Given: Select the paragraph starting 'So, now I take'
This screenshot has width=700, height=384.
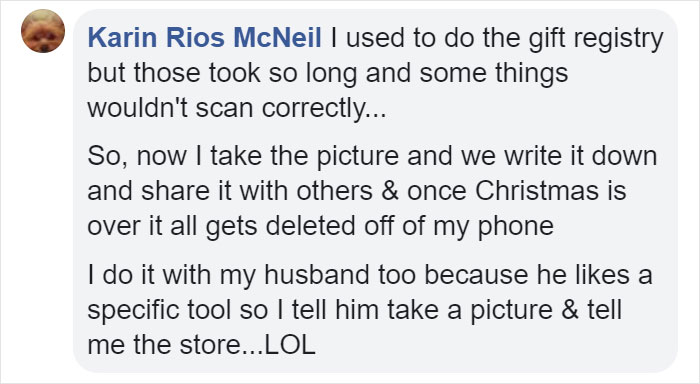Looking at the screenshot, I should 372,191.
